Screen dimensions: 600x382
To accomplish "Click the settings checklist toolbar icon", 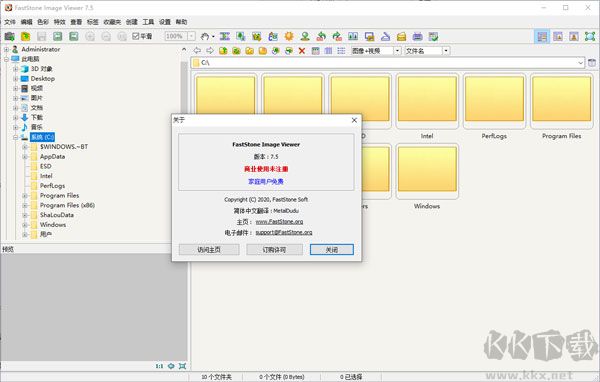I will 434,37.
